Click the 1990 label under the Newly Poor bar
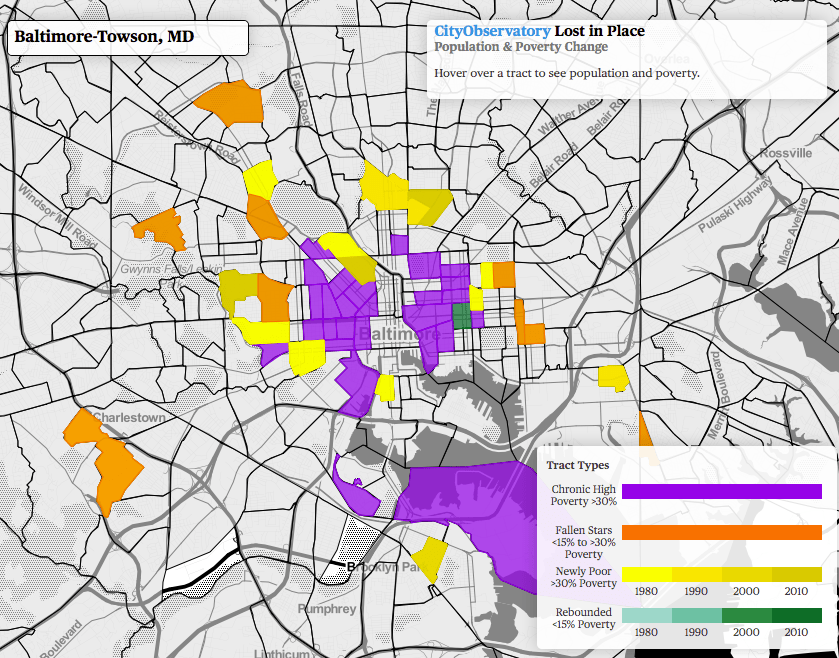This screenshot has height=658, width=839. pos(697,591)
